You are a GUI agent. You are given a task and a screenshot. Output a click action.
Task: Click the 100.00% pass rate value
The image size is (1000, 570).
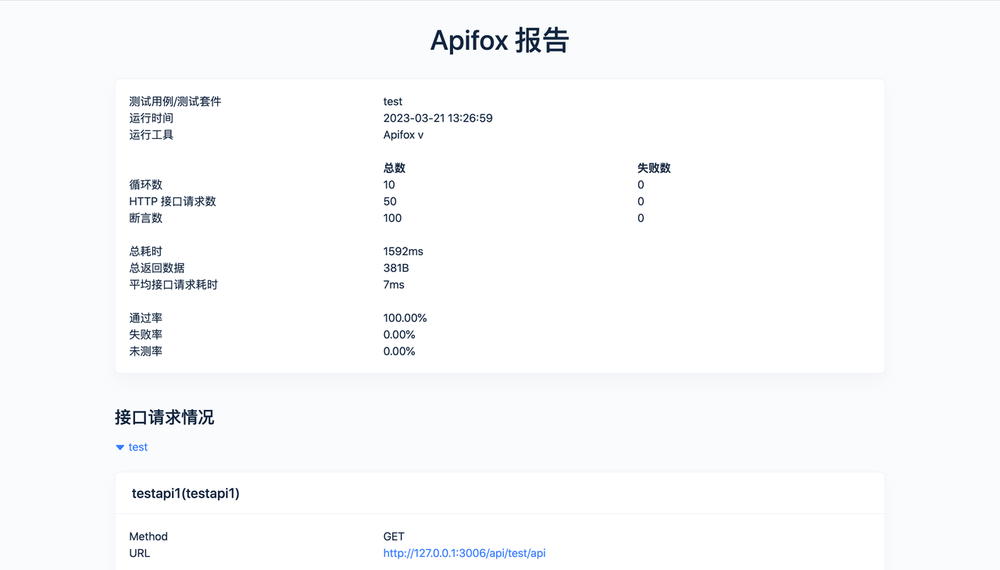pyautogui.click(x=405, y=318)
